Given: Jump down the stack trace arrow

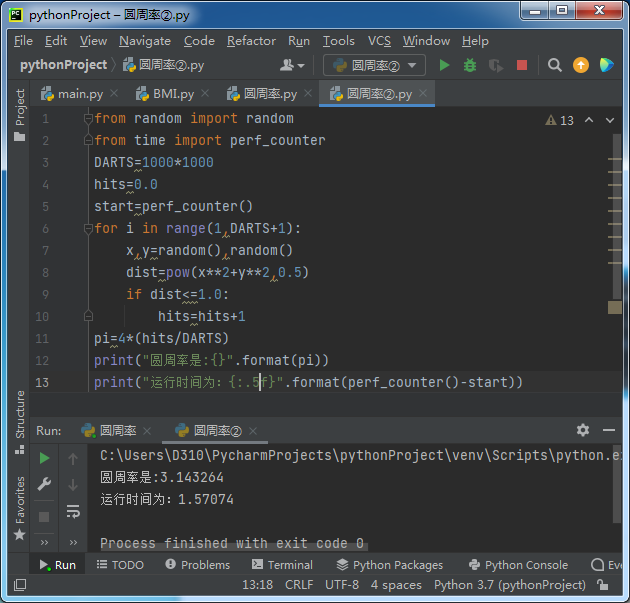Looking at the screenshot, I should [73, 485].
